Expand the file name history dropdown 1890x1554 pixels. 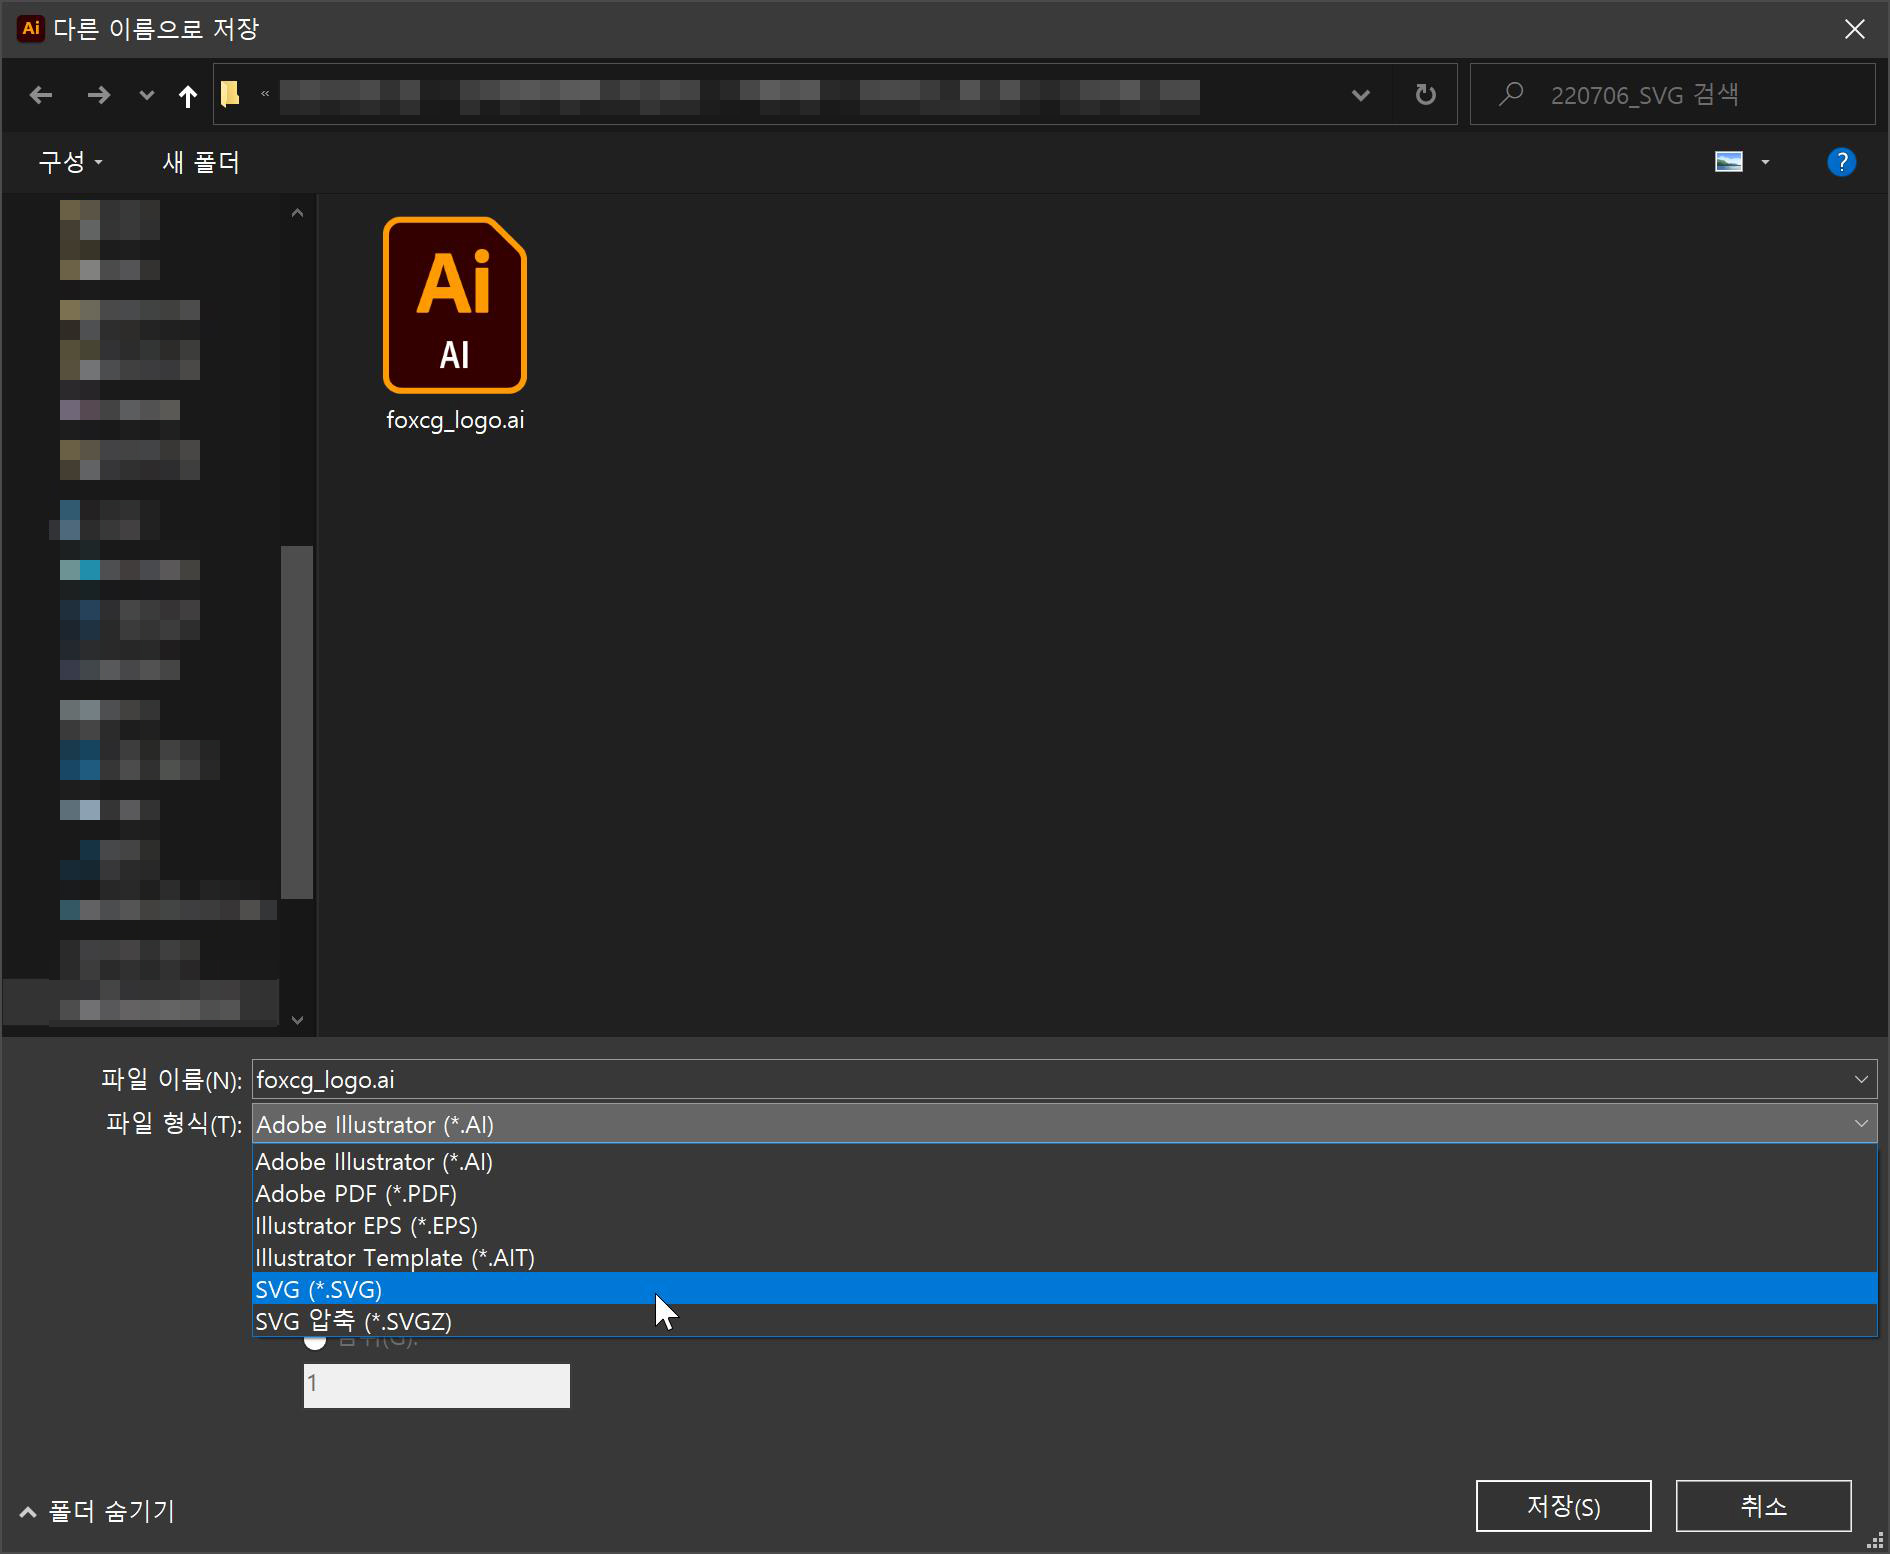click(1861, 1080)
